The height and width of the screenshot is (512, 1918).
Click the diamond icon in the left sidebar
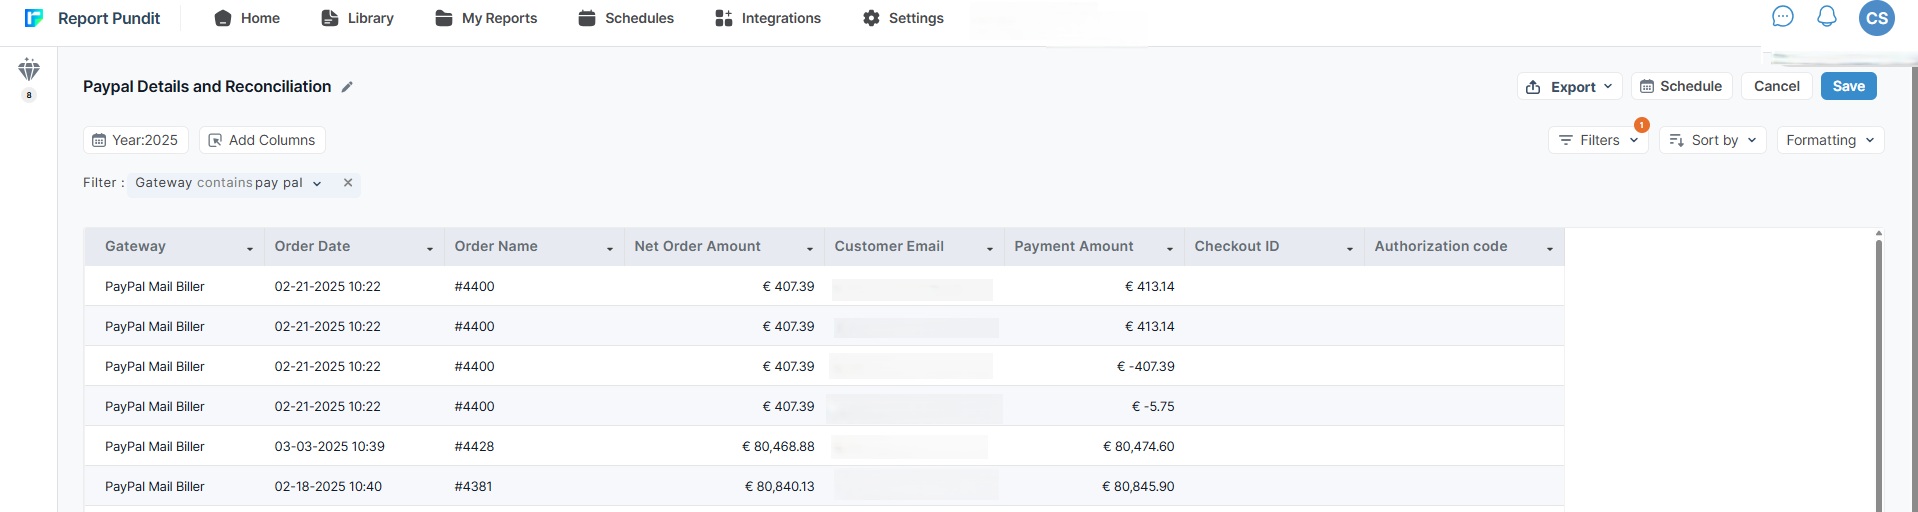click(29, 70)
